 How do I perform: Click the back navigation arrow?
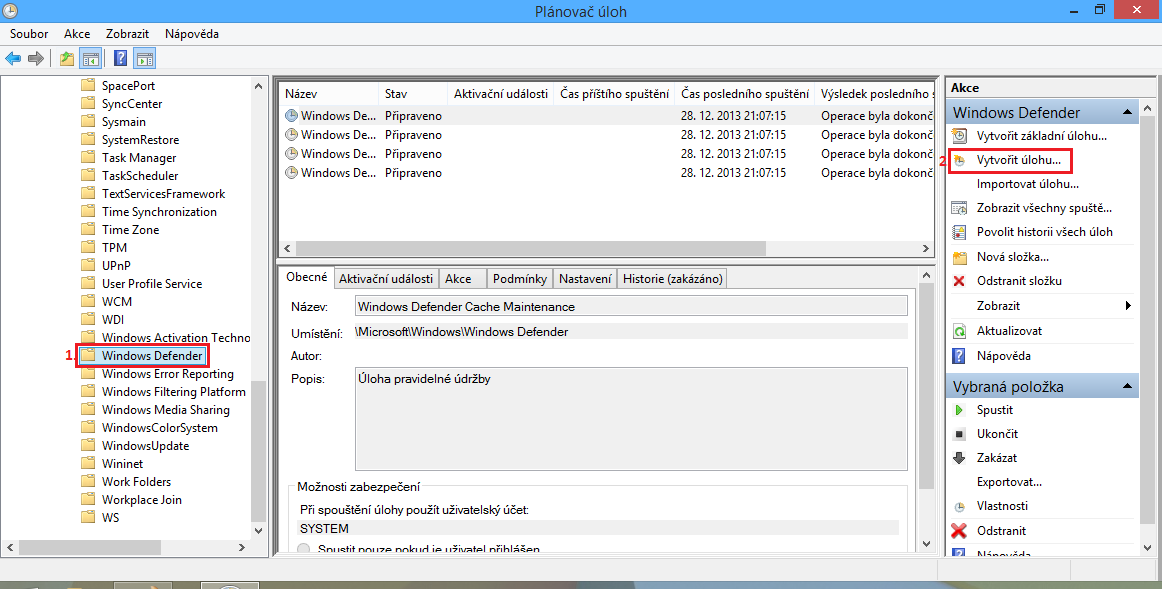click(x=12, y=57)
